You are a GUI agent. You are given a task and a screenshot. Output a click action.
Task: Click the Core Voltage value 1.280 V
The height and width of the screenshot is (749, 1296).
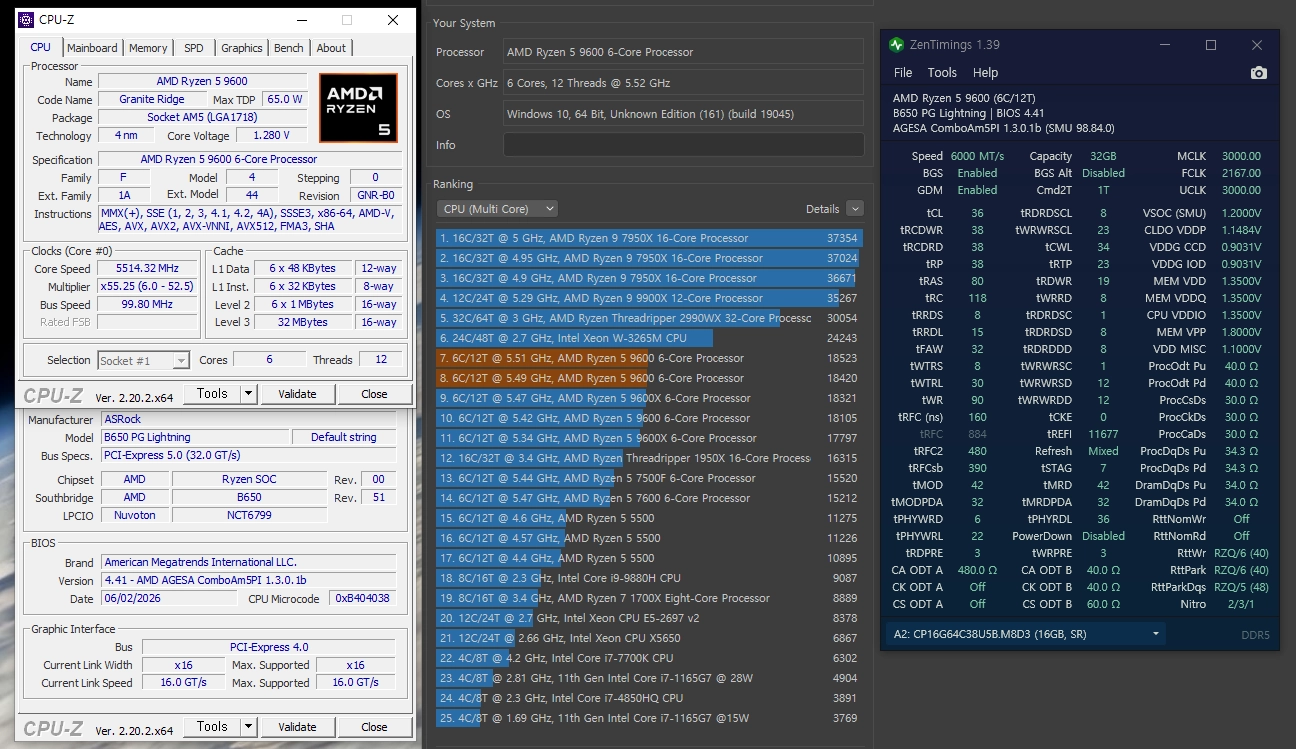coord(271,136)
